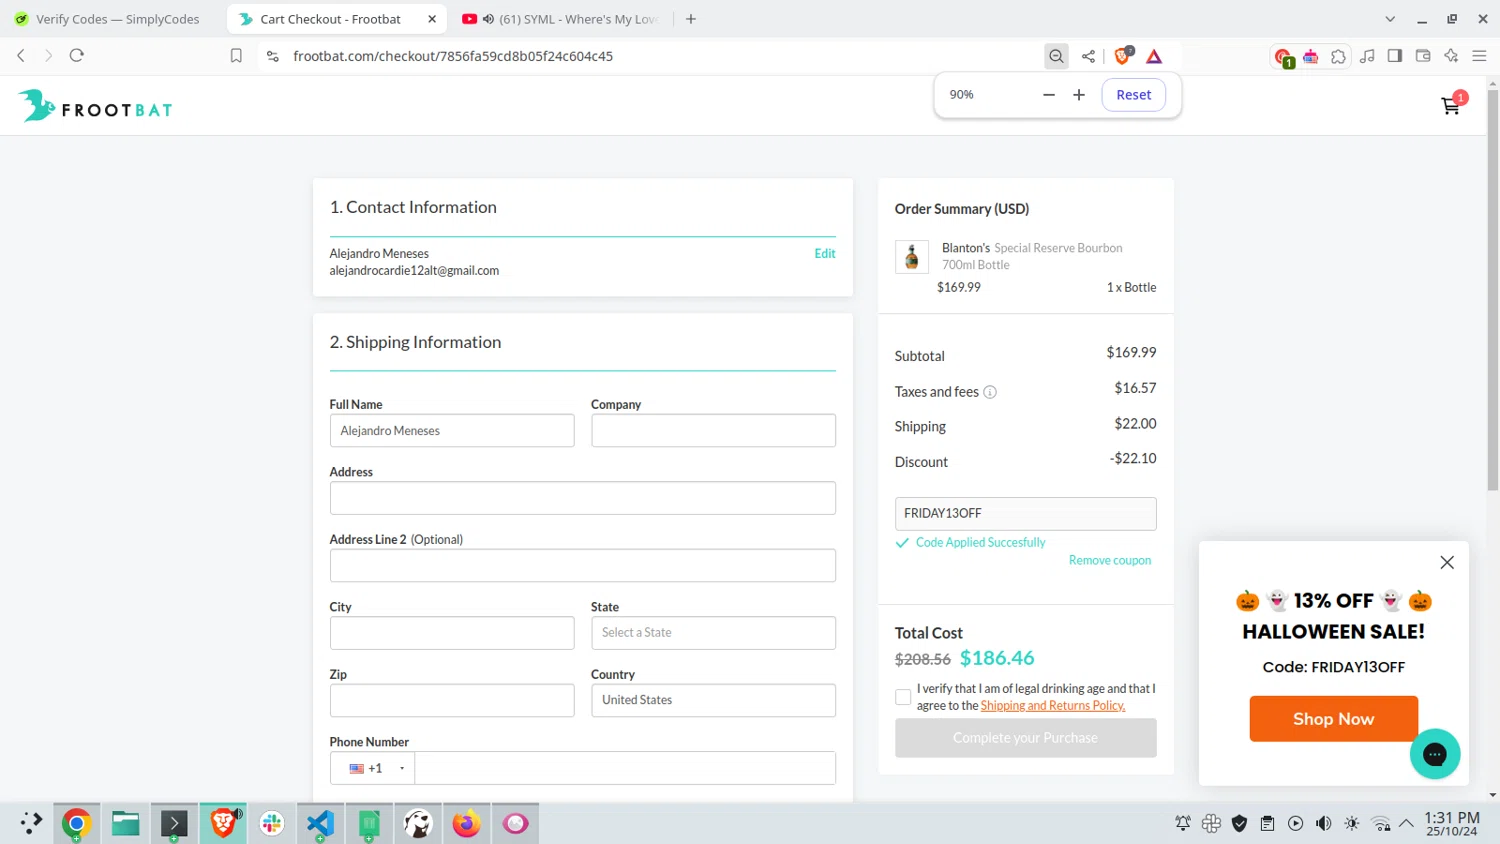Focus the Zip field
1500x844 pixels.
(x=452, y=700)
